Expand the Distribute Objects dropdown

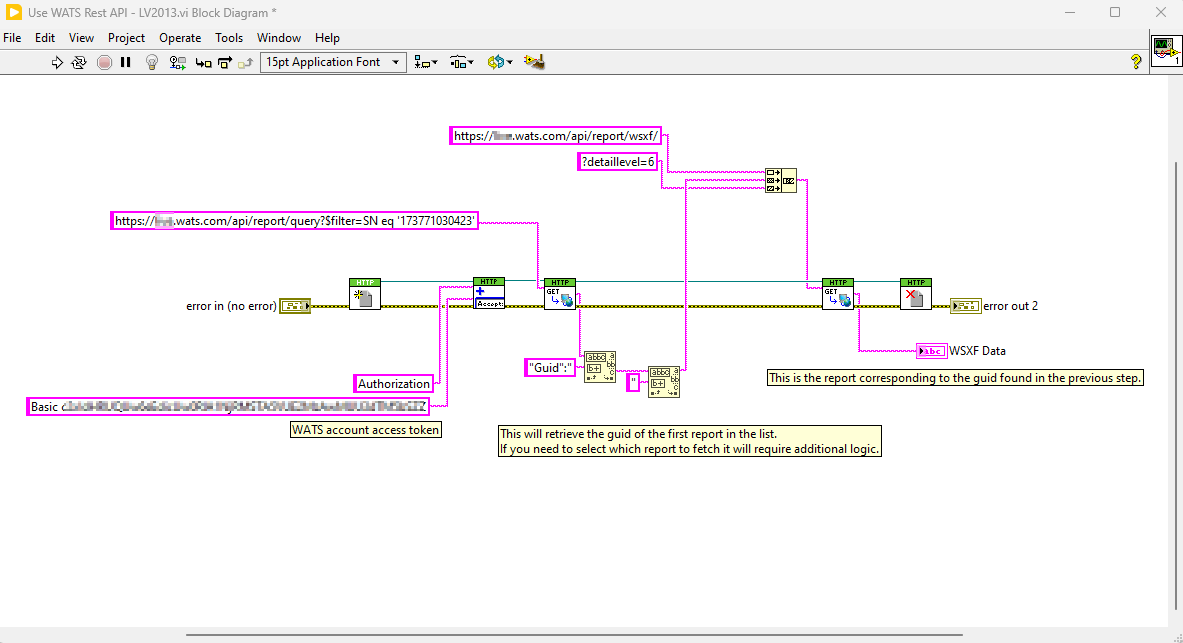[x=461, y=62]
